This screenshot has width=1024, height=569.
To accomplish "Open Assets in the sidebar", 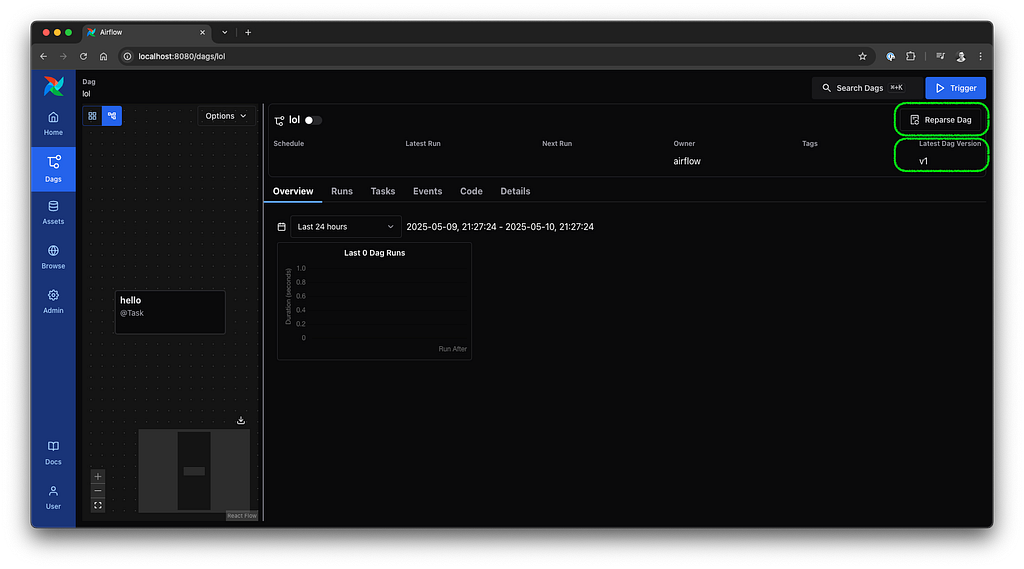I will (54, 213).
